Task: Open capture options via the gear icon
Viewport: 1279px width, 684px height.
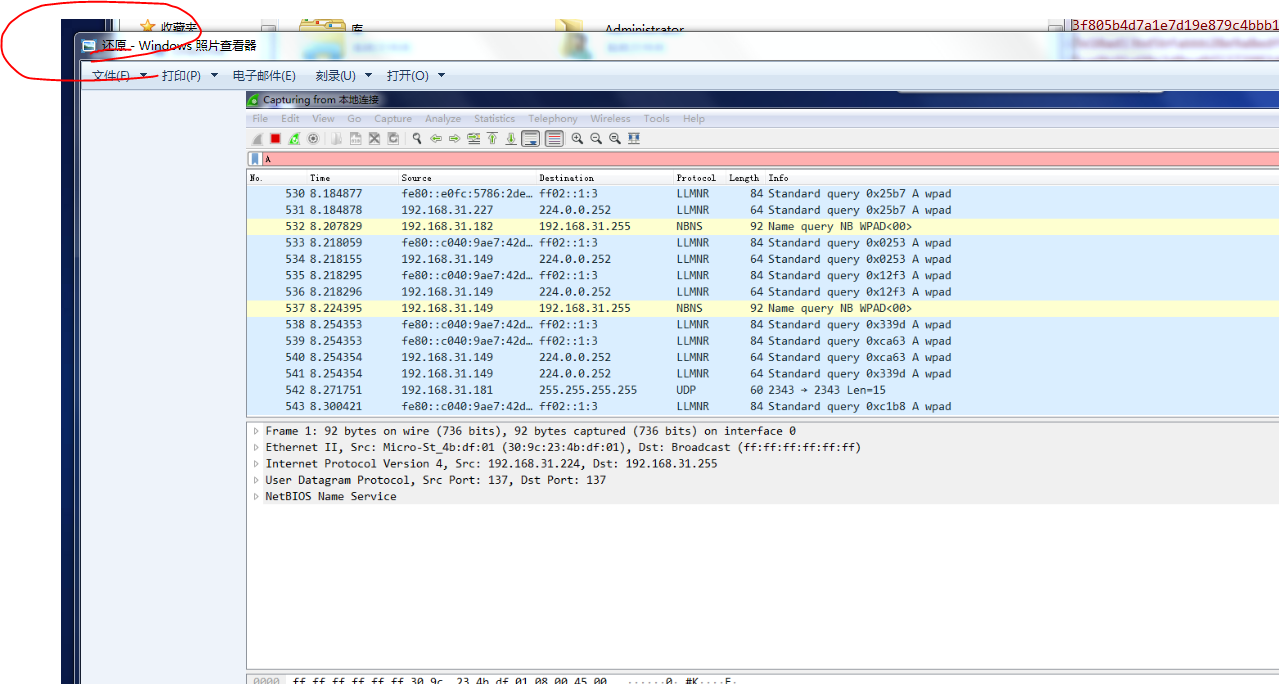Action: [x=313, y=139]
